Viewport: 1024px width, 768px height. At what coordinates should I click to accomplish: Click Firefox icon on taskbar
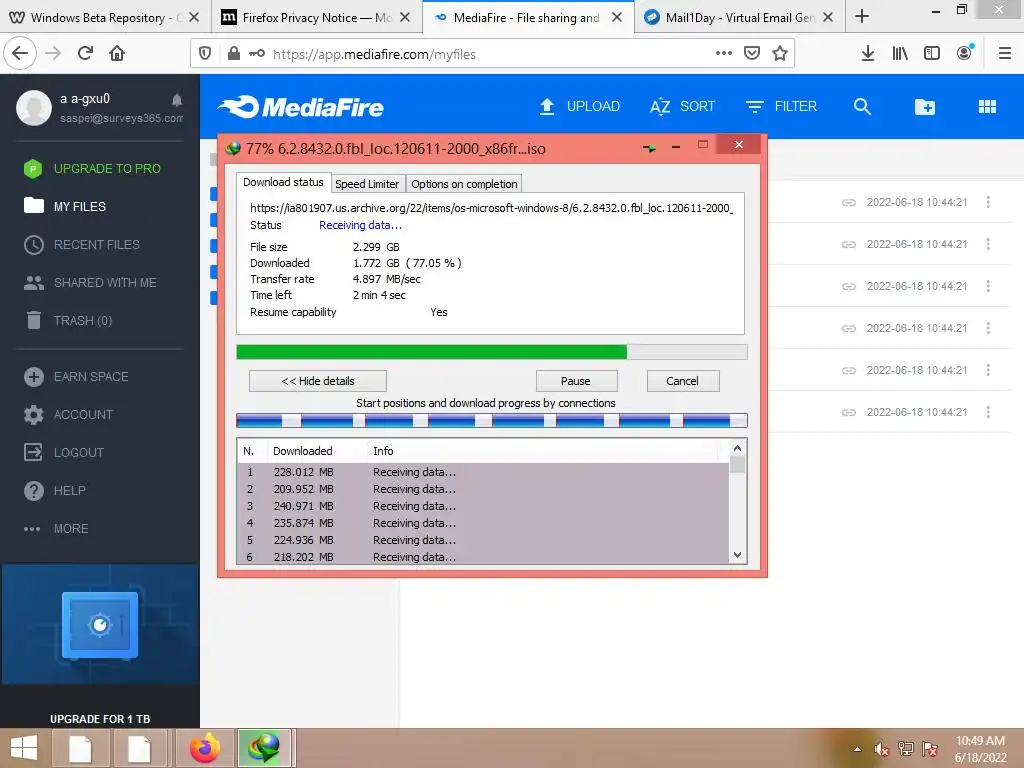[205, 748]
